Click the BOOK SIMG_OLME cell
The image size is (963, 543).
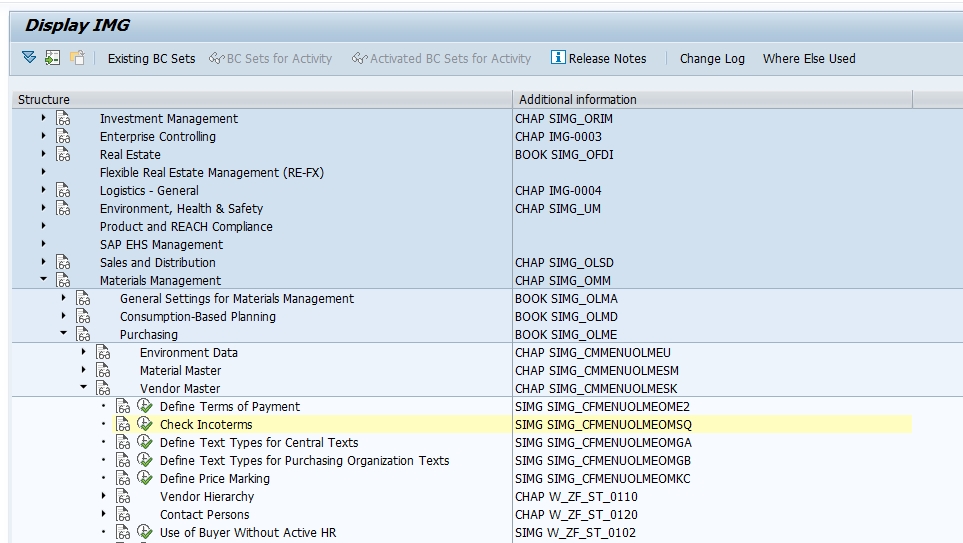point(566,335)
